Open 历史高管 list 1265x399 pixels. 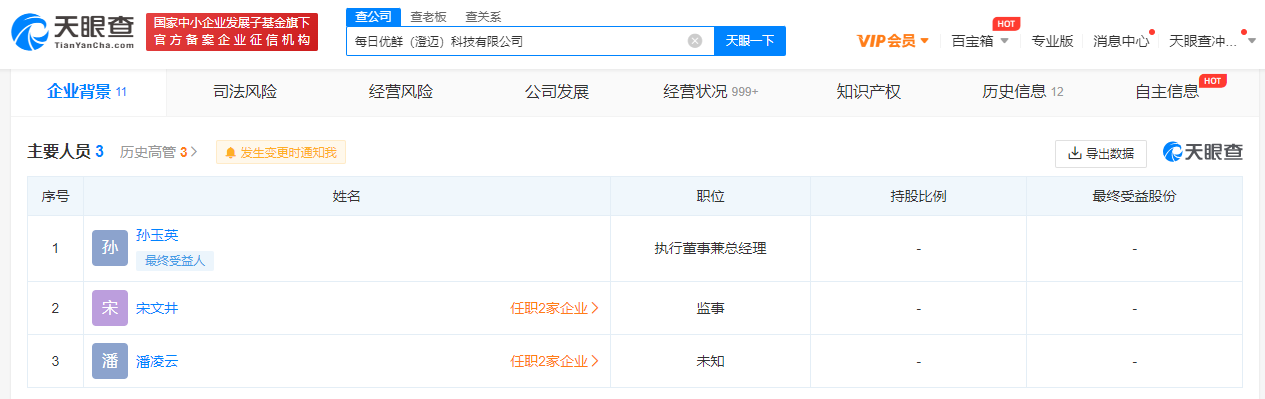click(x=158, y=152)
